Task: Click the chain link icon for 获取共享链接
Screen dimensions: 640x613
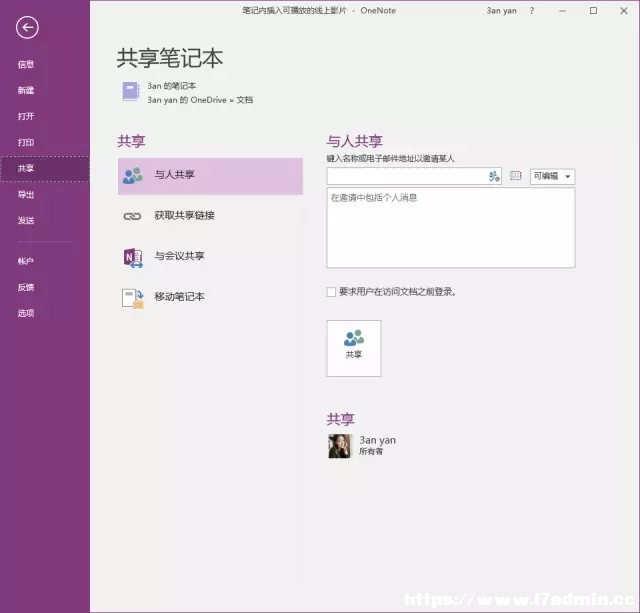Action: 132,216
